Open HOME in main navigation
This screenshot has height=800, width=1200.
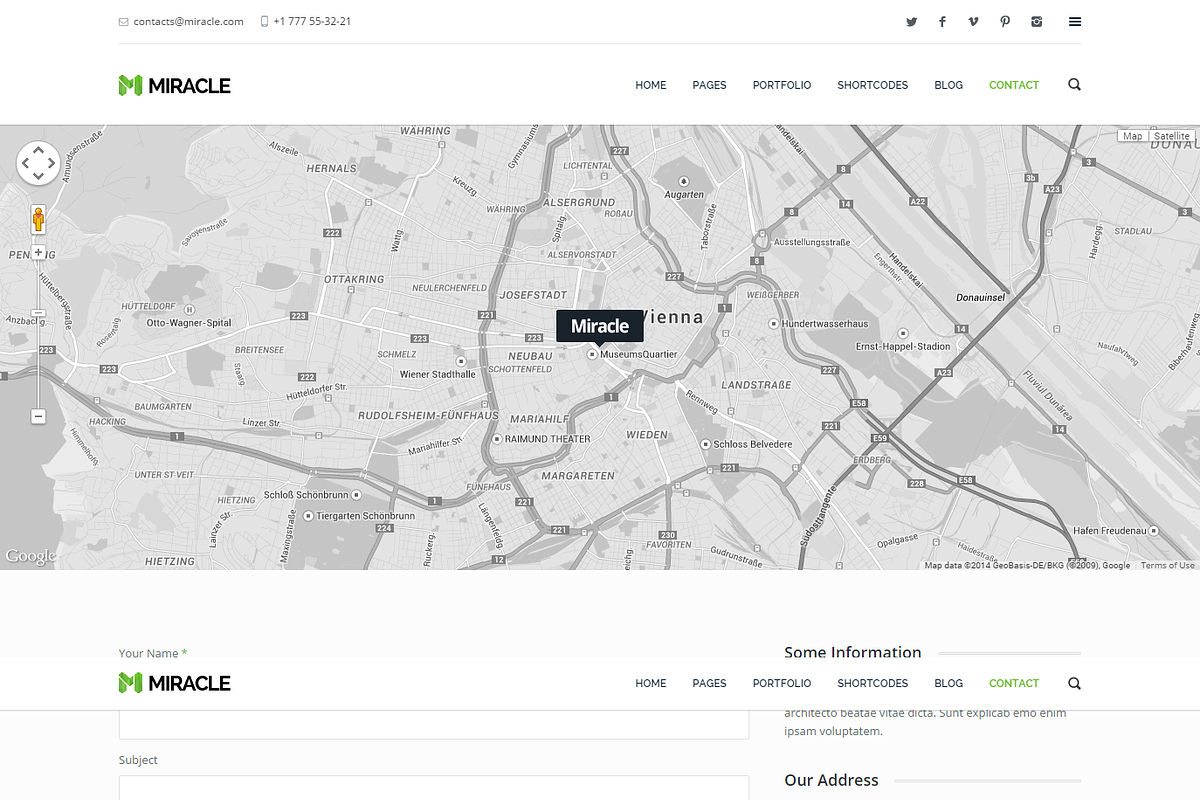pos(650,85)
